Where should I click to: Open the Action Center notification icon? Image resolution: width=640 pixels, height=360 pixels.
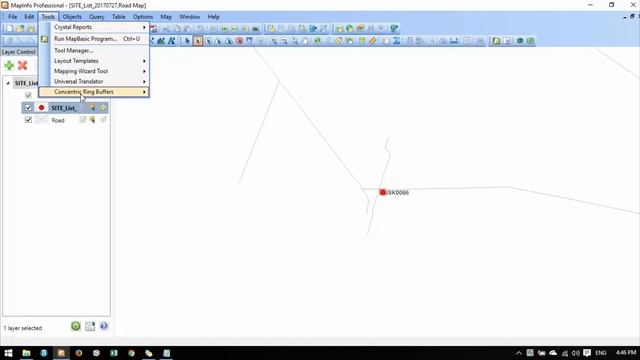pyautogui.click(x=587, y=353)
